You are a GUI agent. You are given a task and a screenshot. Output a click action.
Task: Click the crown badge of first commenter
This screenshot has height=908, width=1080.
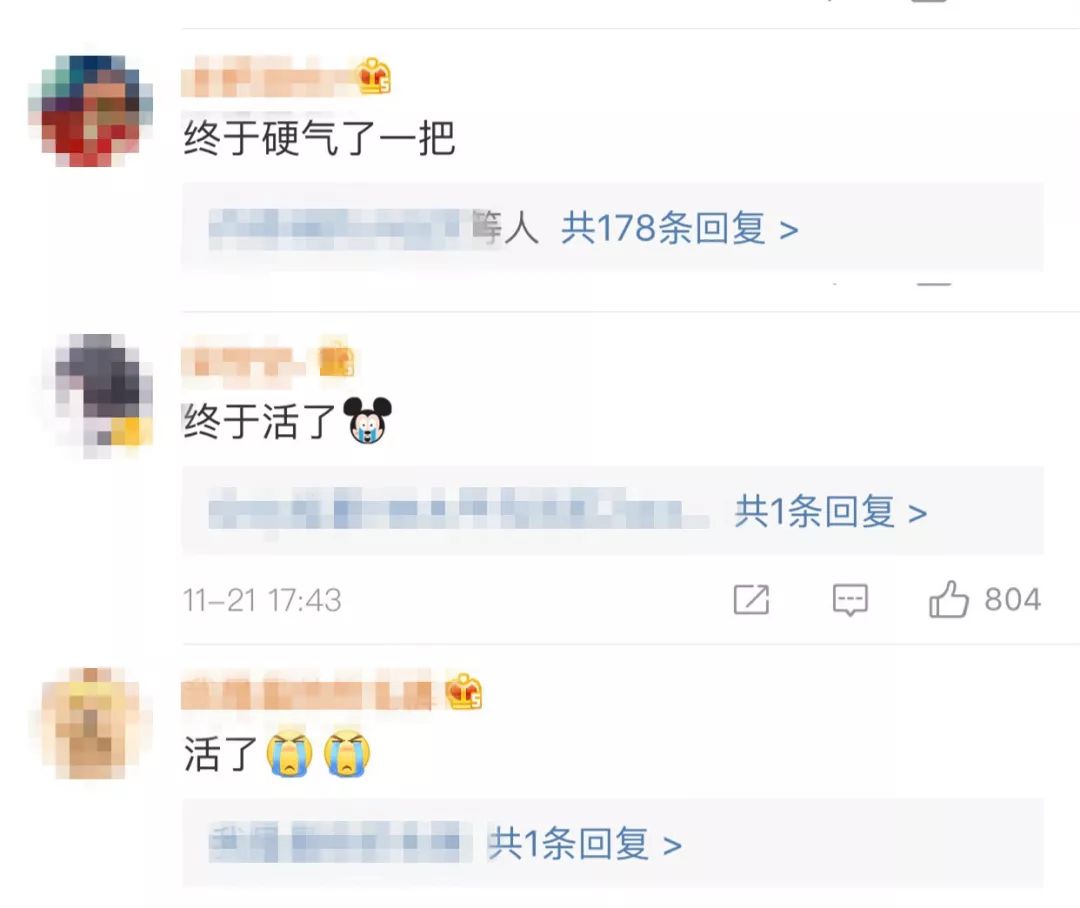(x=373, y=76)
